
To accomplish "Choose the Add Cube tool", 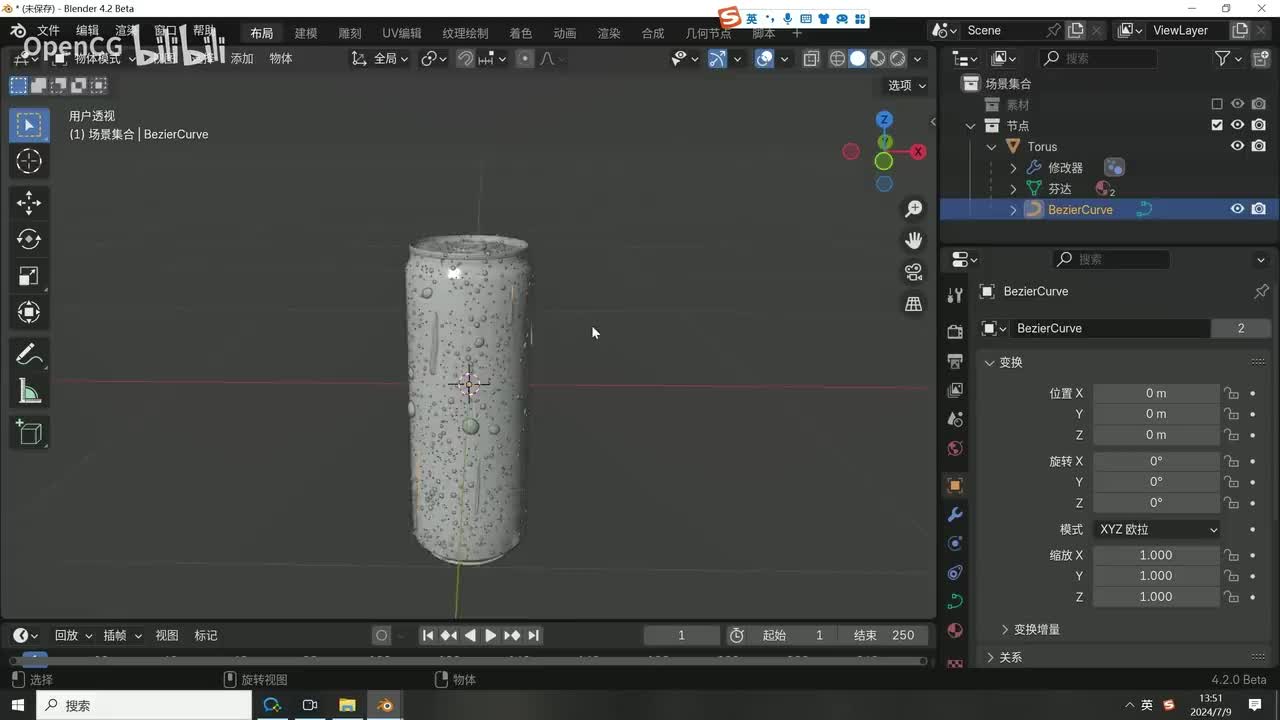I will pyautogui.click(x=29, y=432).
